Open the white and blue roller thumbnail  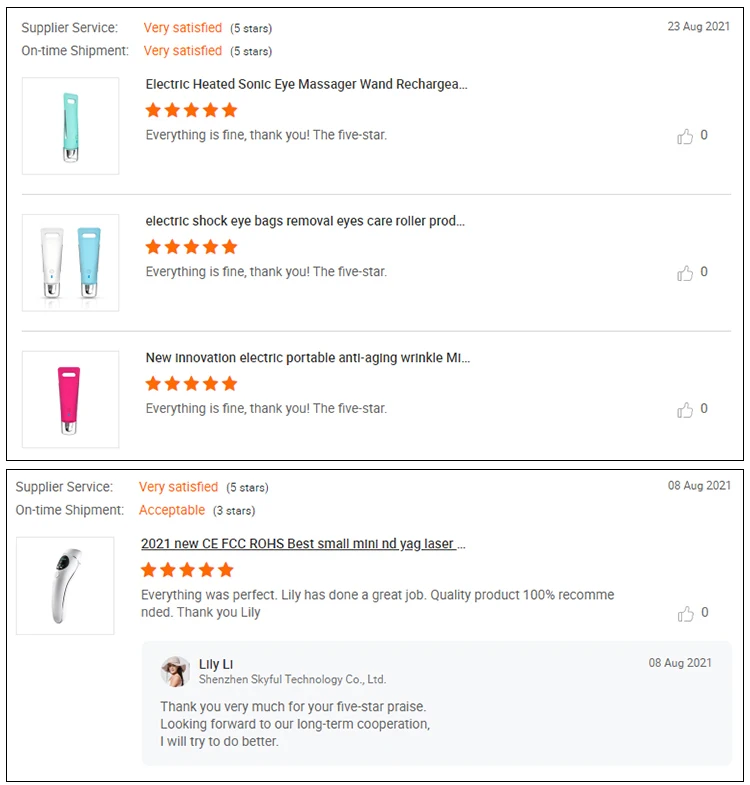click(70, 262)
